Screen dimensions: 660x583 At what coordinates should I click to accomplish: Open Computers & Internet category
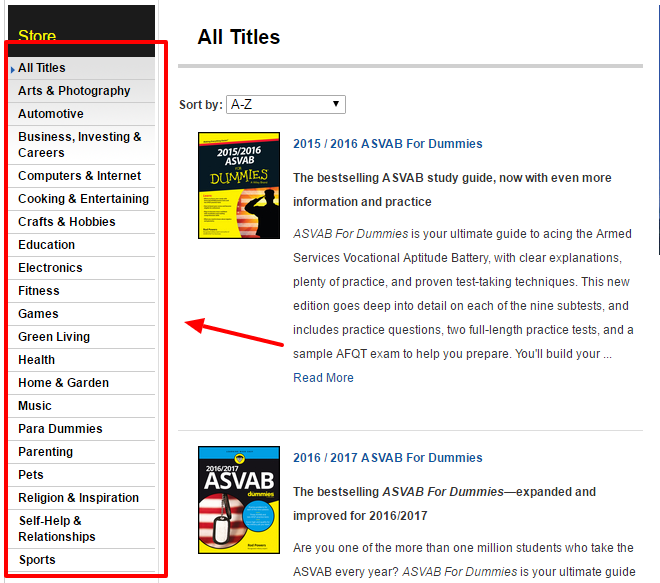click(80, 176)
